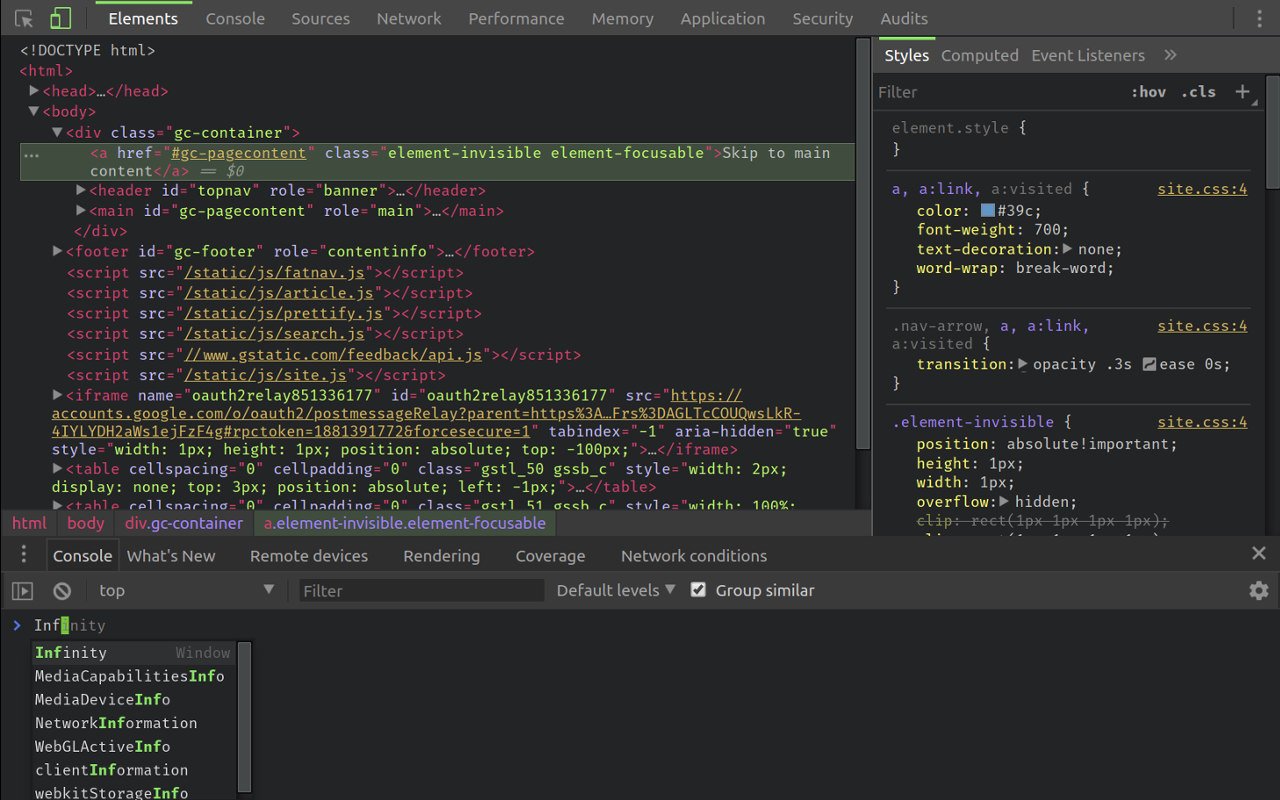Open the /static/js/fatnav.js link
1280x800 pixels.
click(277, 273)
